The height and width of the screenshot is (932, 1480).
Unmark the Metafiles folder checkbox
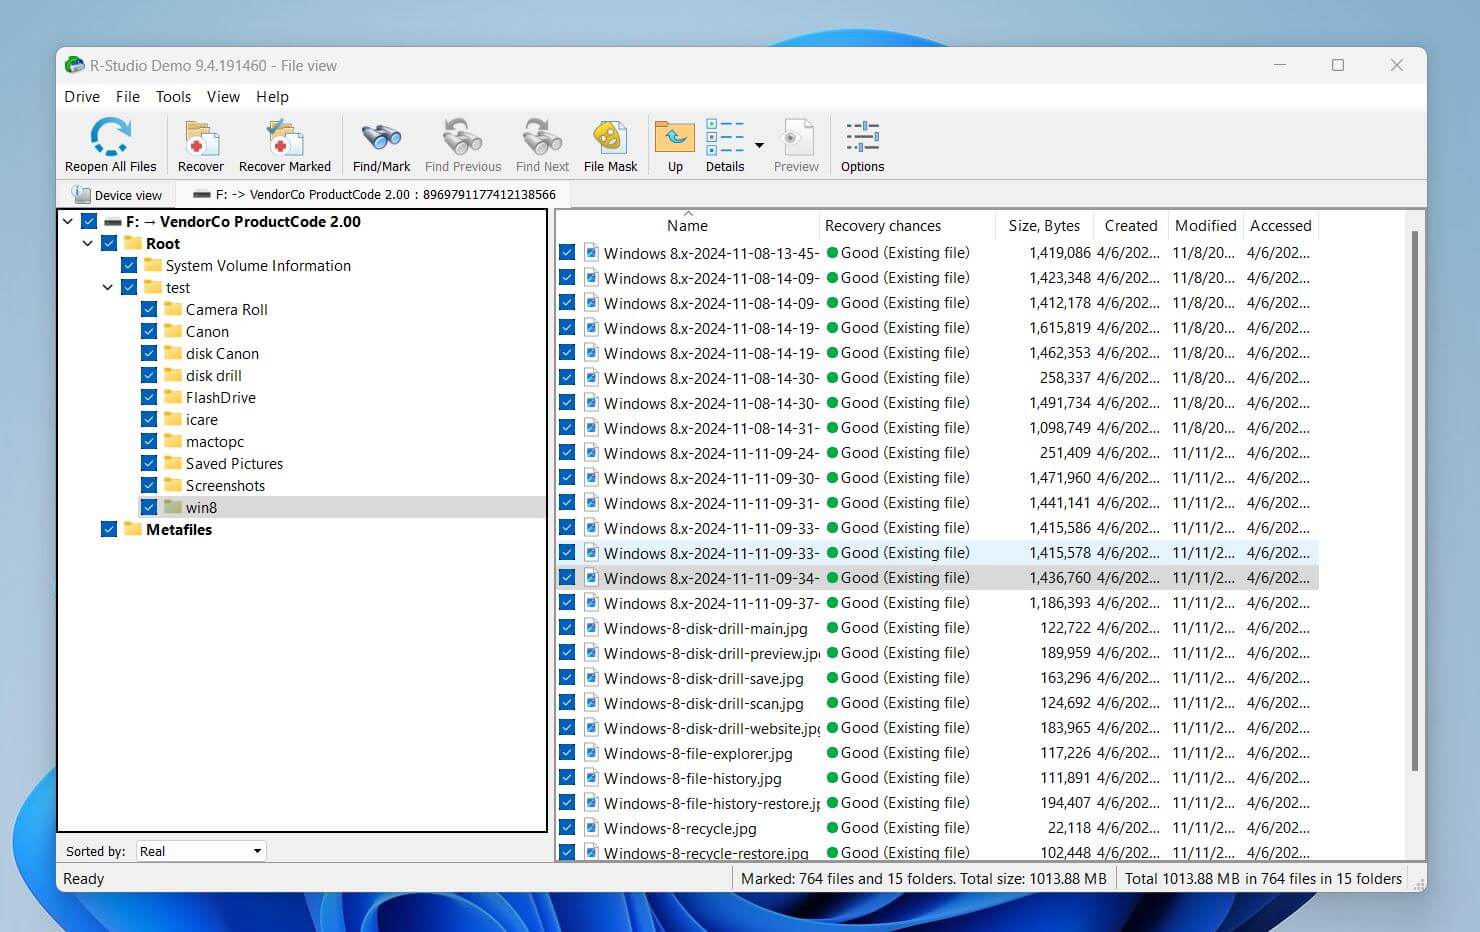[x=109, y=529]
